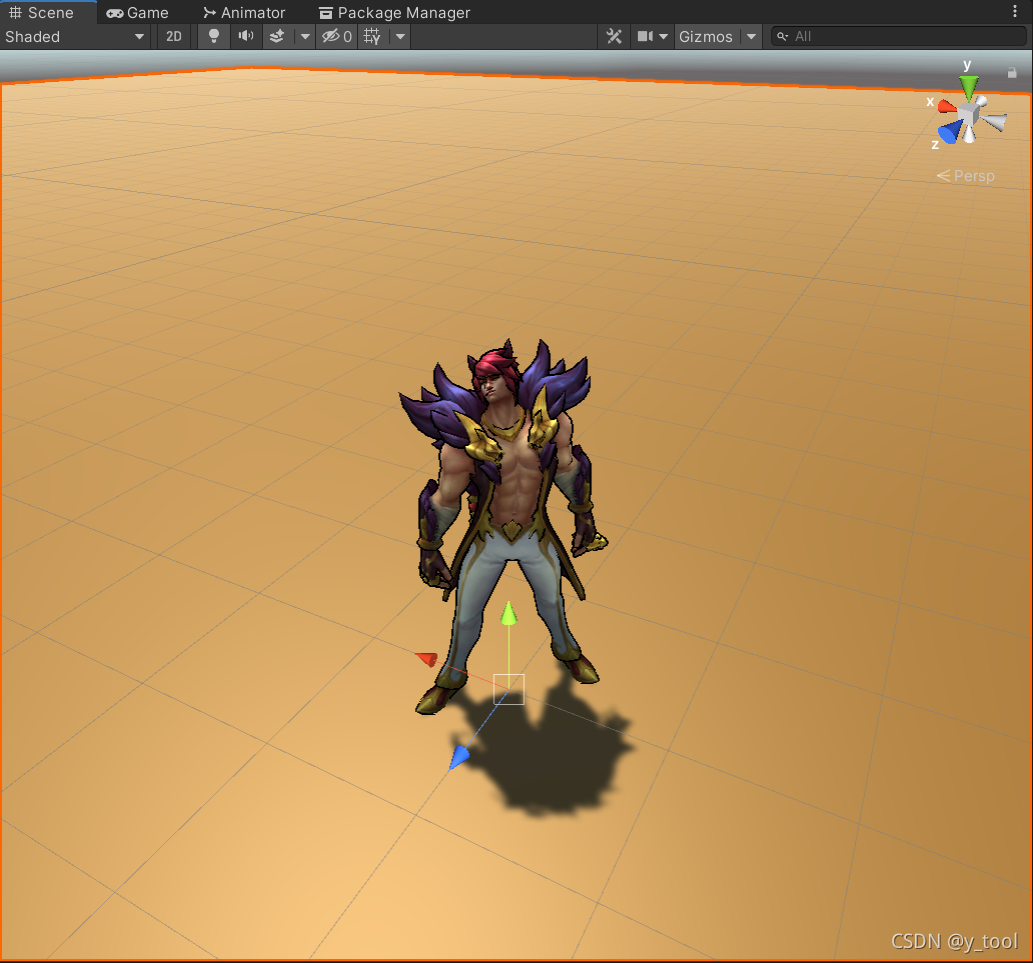Toggle Persp projection label

(966, 176)
